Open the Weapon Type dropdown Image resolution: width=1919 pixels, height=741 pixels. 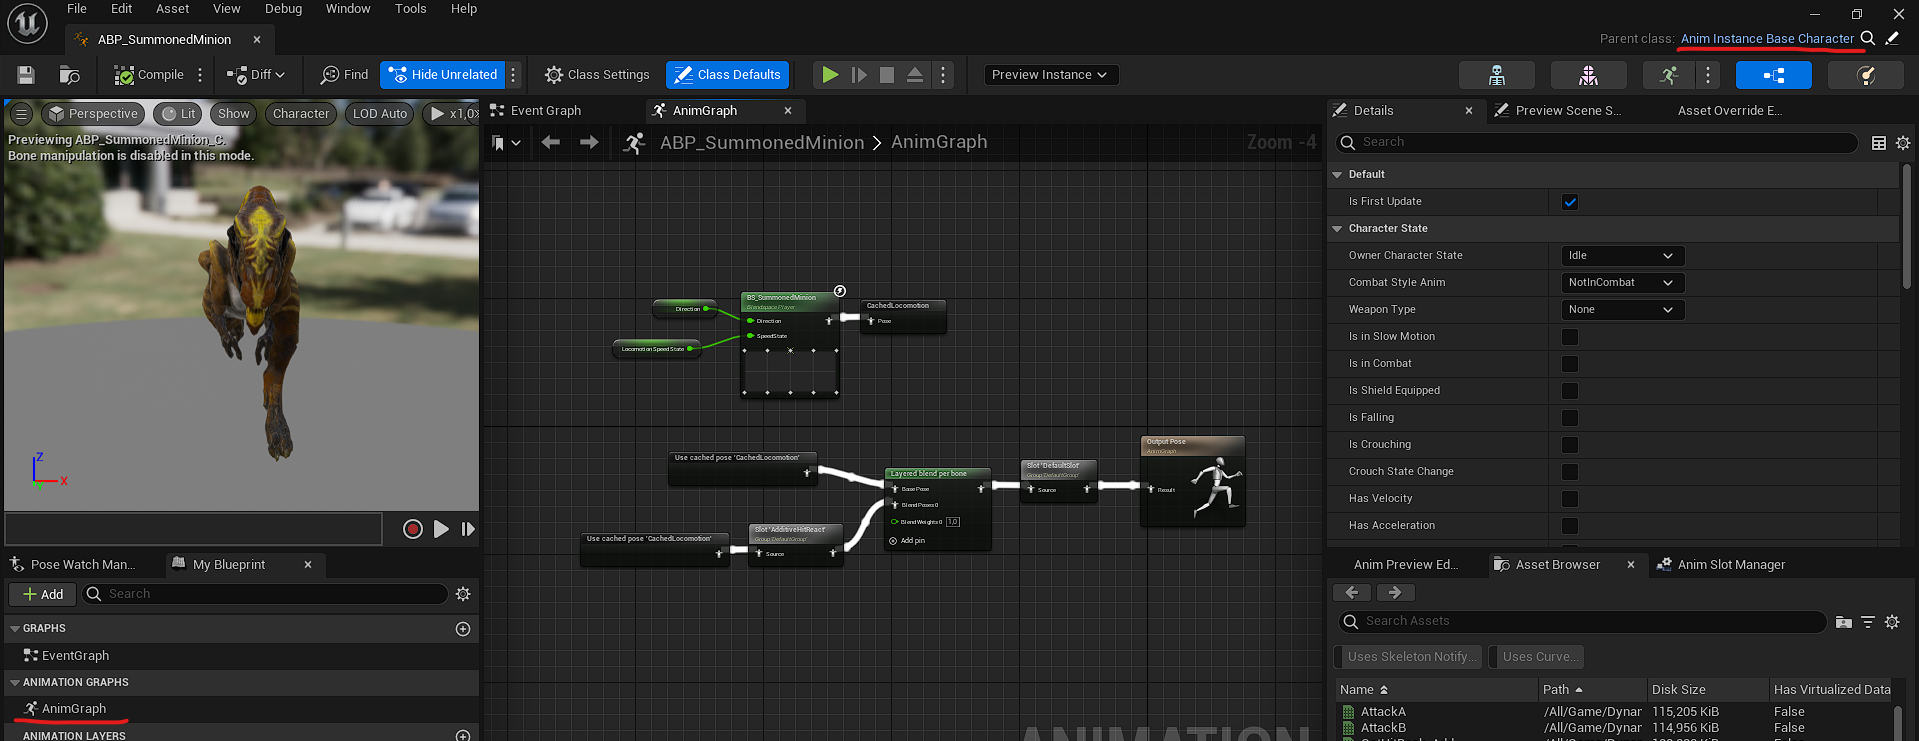(1622, 310)
